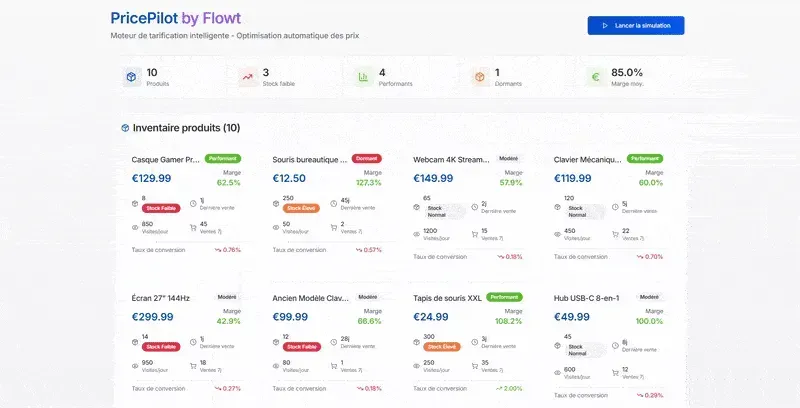Click the stock box icon on Souris bureautique card
The height and width of the screenshot is (408, 800).
click(276, 201)
